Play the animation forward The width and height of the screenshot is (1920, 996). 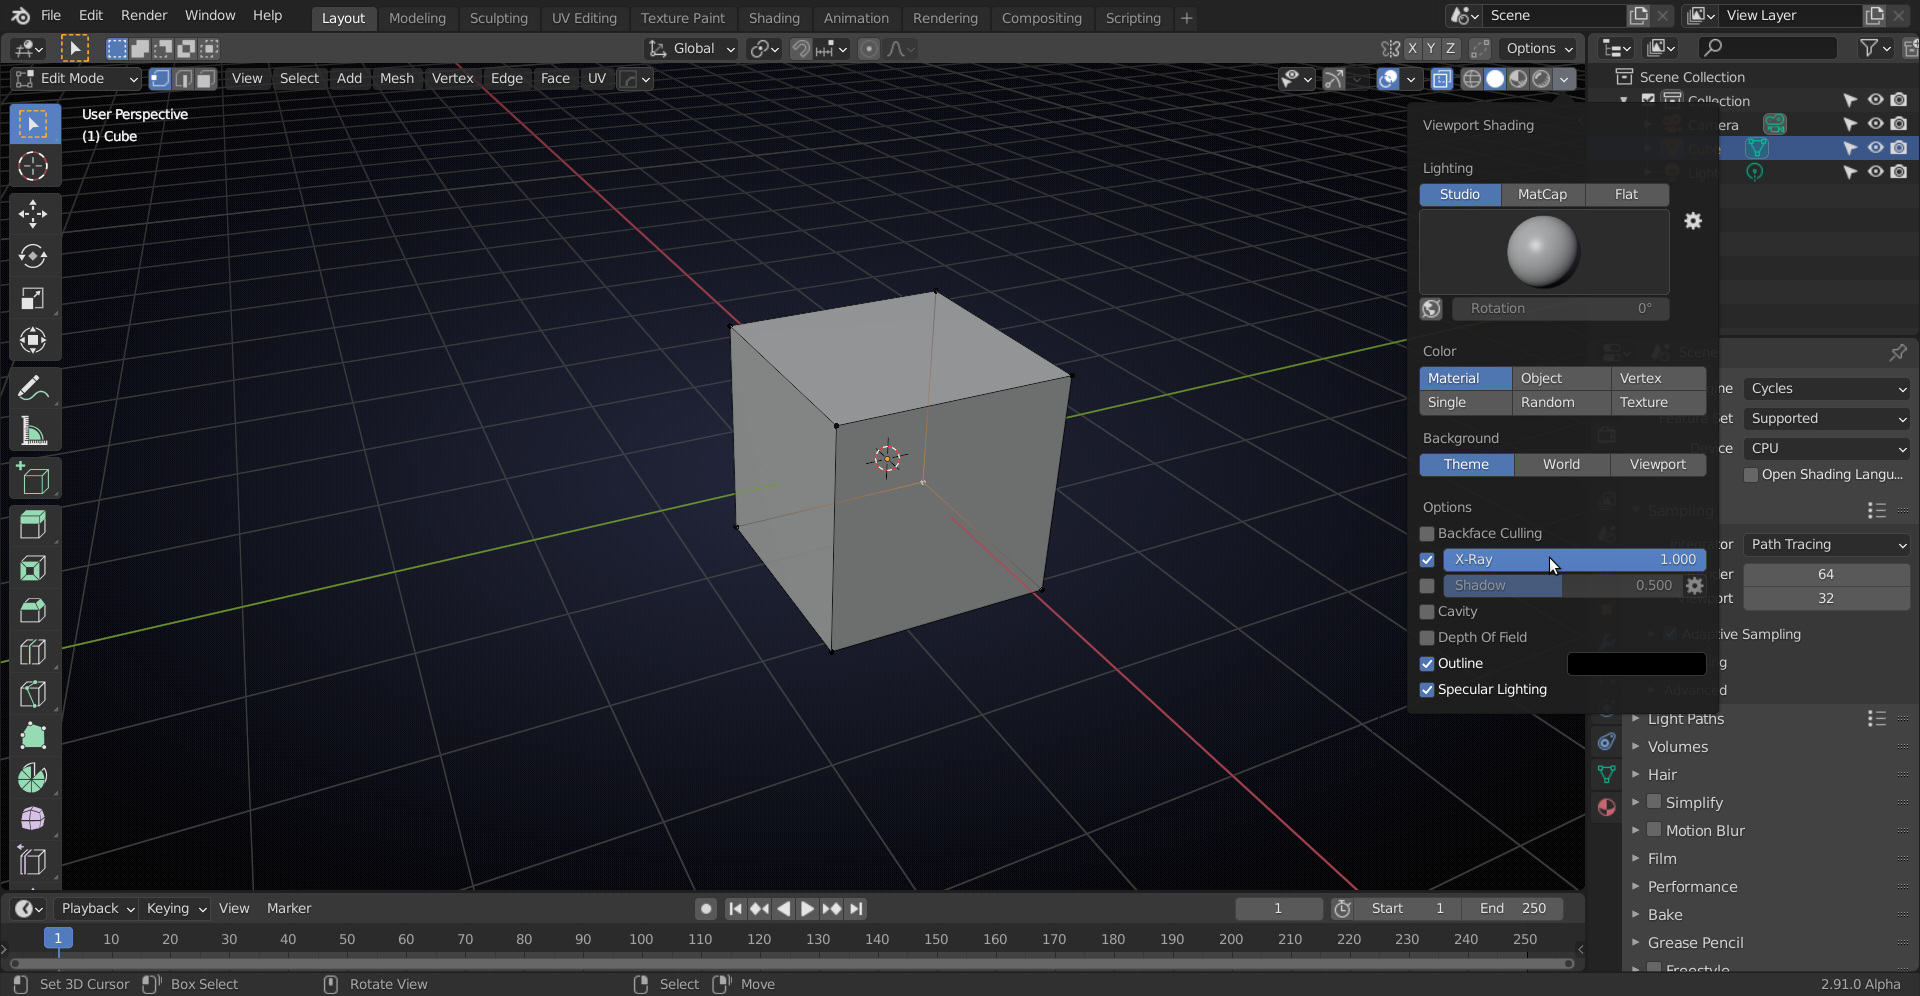pyautogui.click(x=807, y=909)
